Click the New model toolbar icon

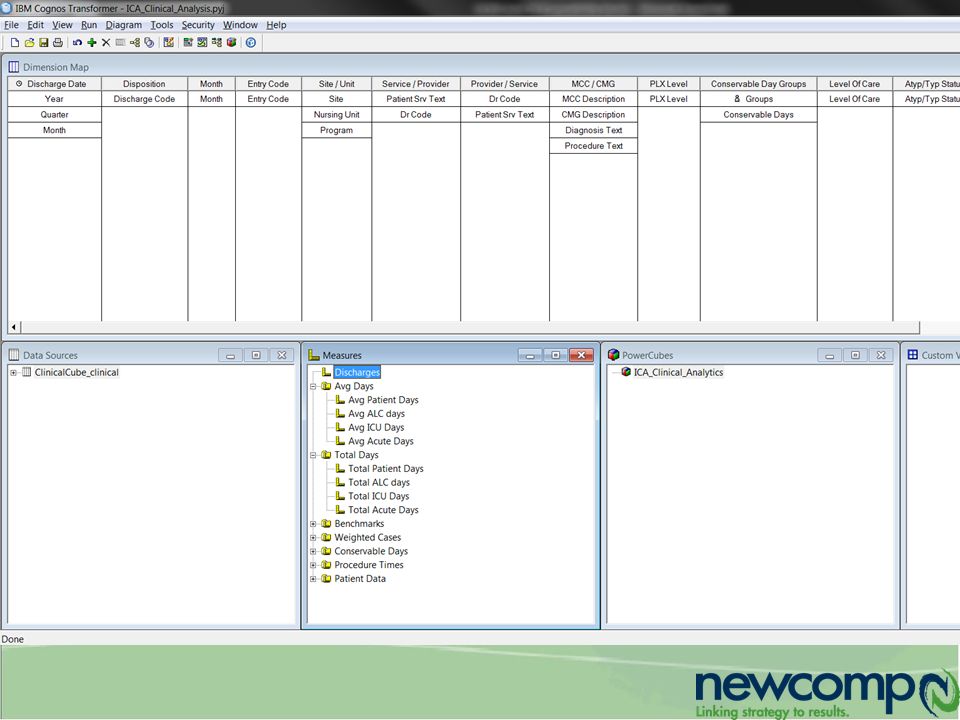[15, 42]
